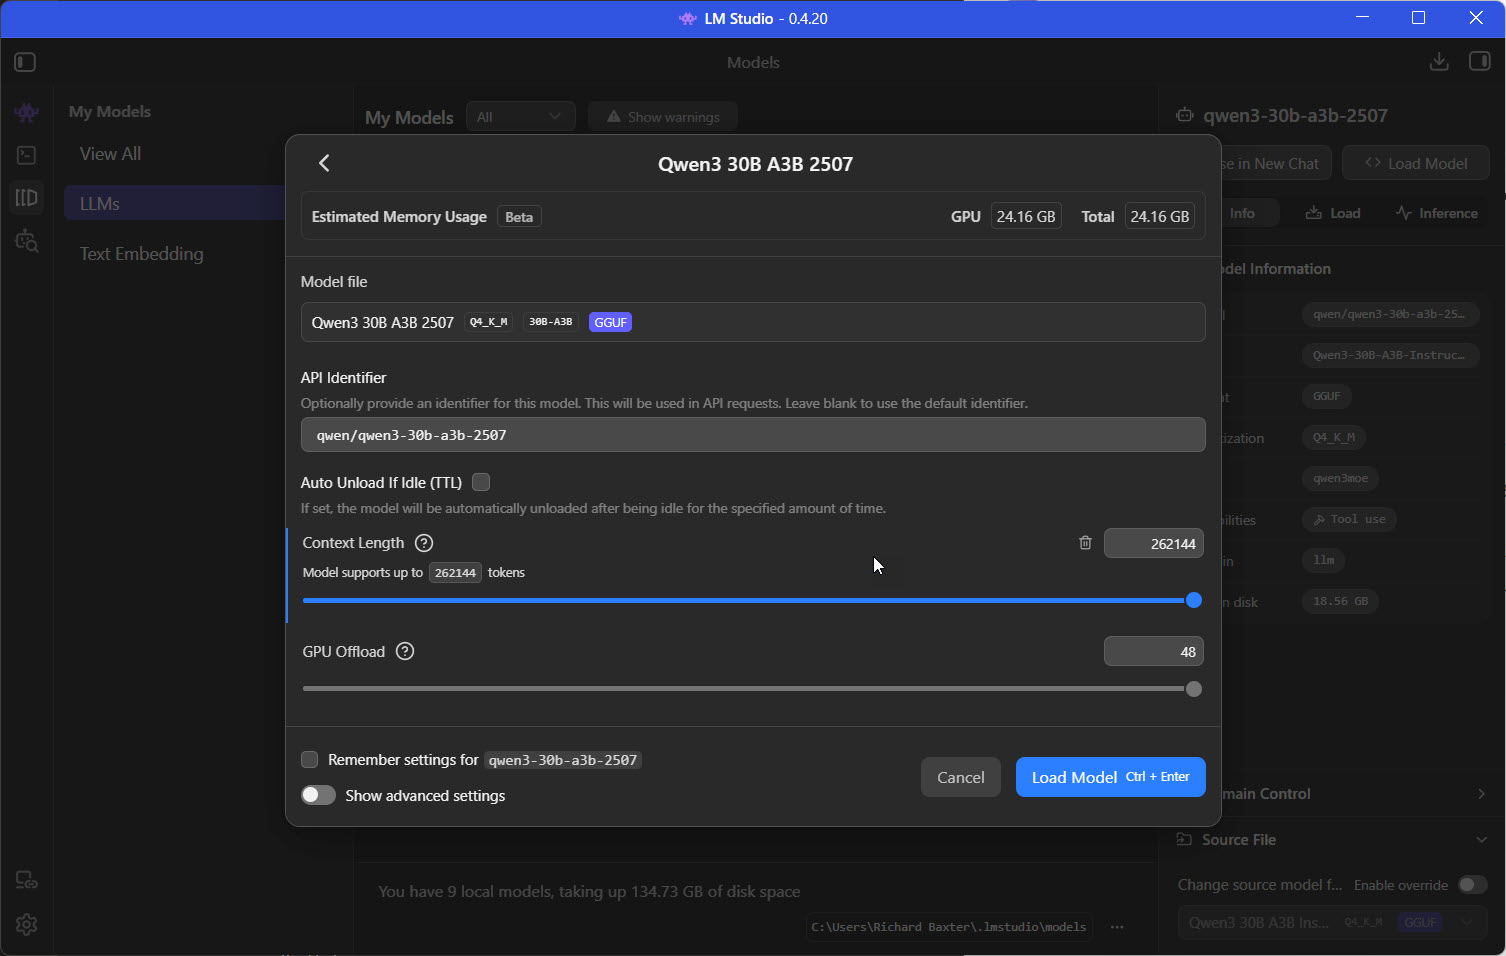Open settings gear in left rail
The image size is (1506, 956).
(x=27, y=924)
